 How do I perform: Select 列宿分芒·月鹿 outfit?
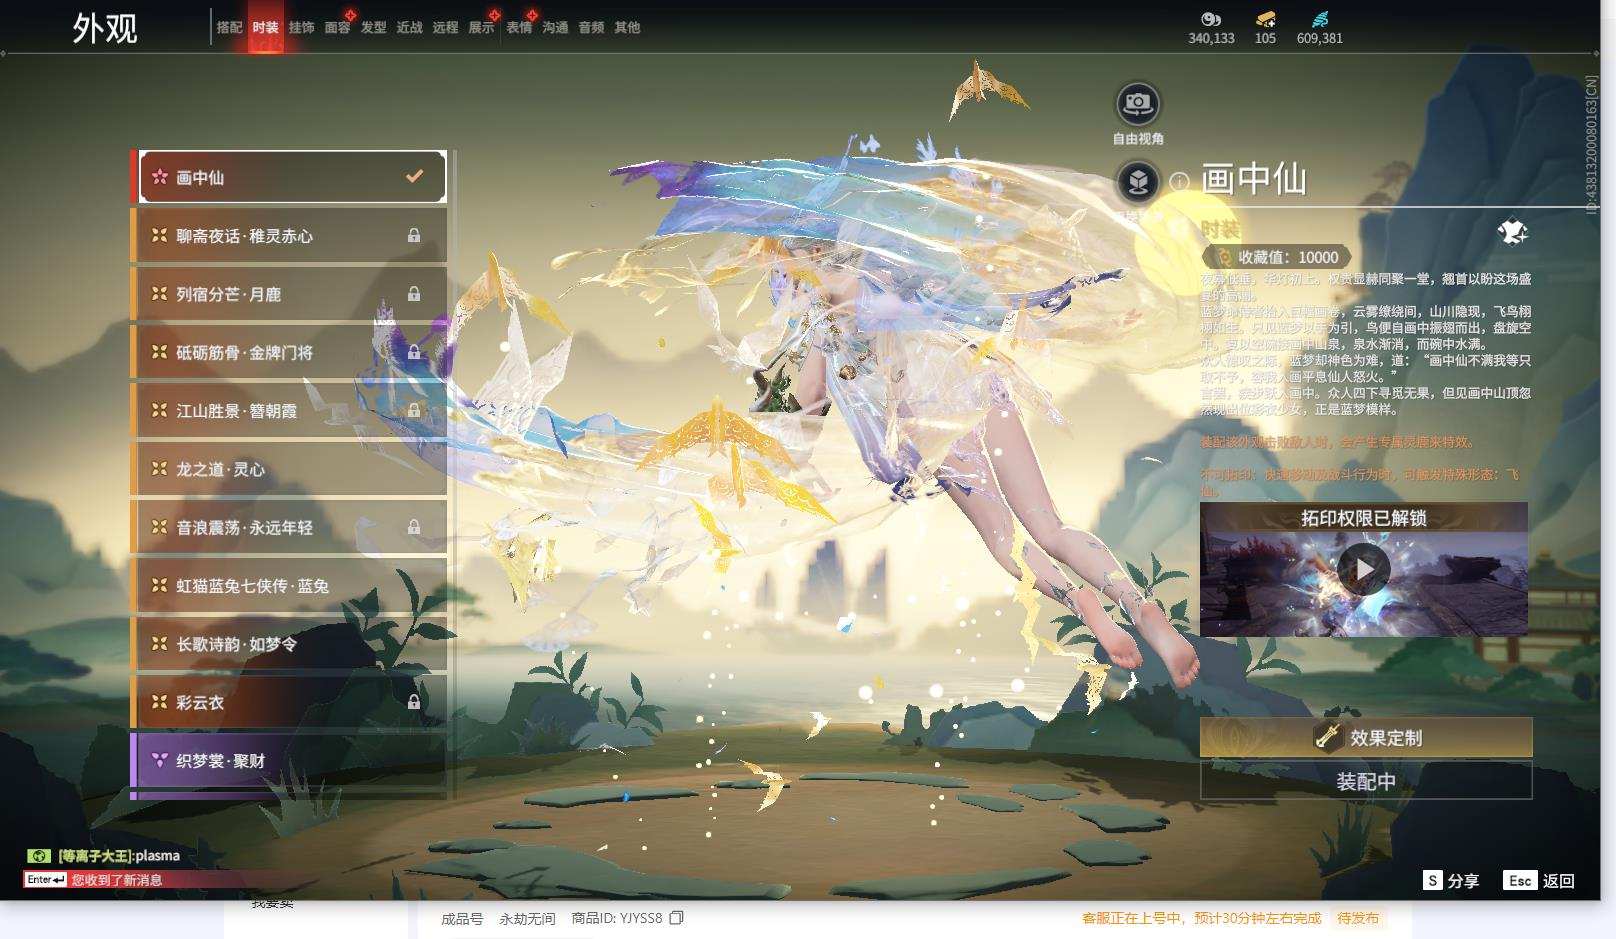click(x=290, y=294)
